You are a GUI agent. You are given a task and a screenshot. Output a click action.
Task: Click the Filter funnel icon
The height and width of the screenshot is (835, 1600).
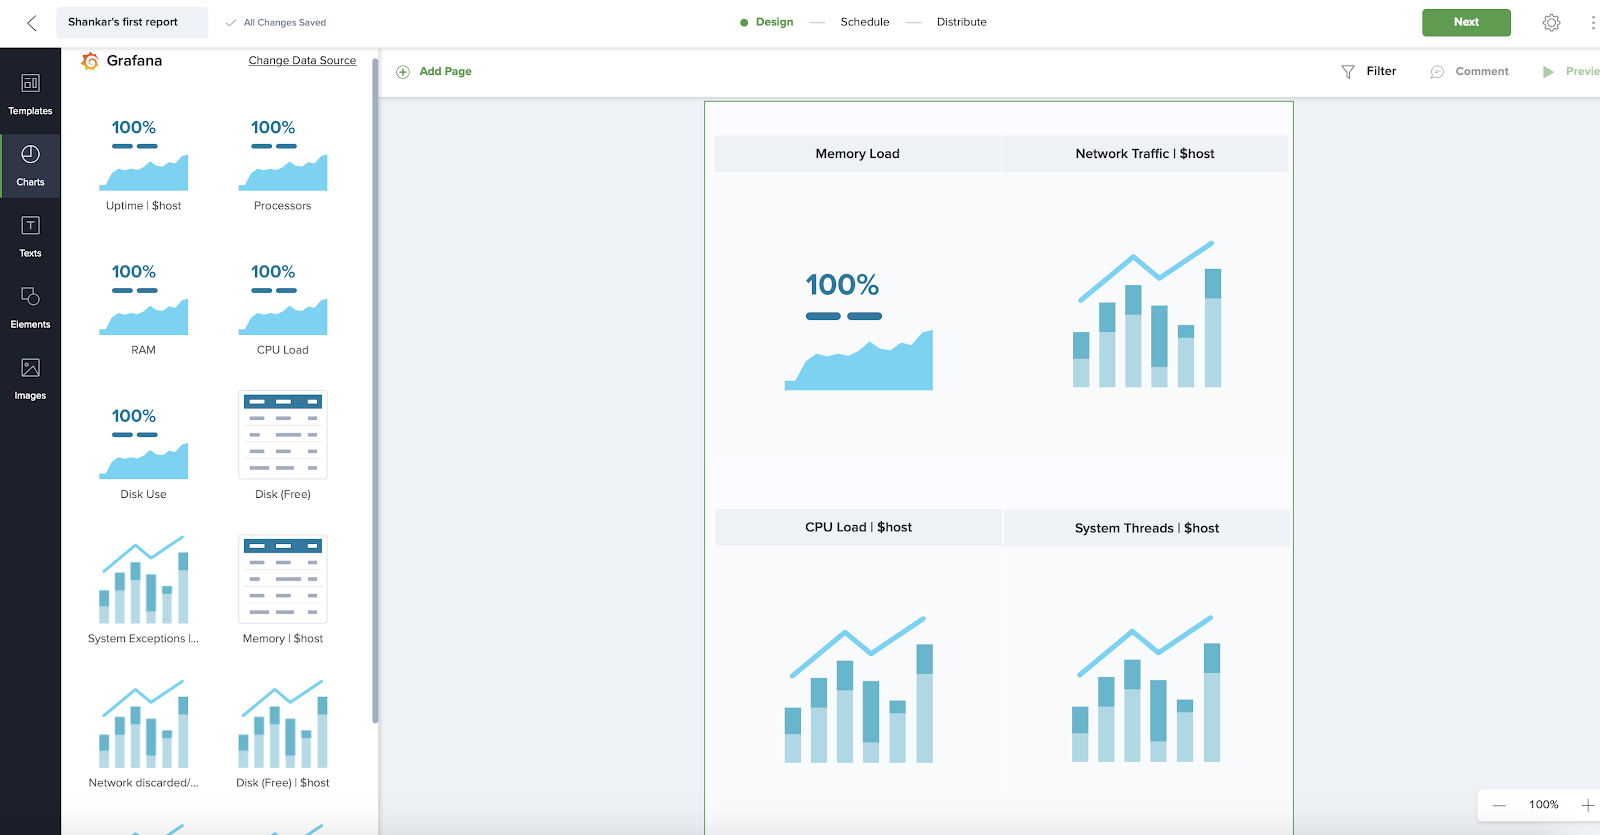point(1348,72)
